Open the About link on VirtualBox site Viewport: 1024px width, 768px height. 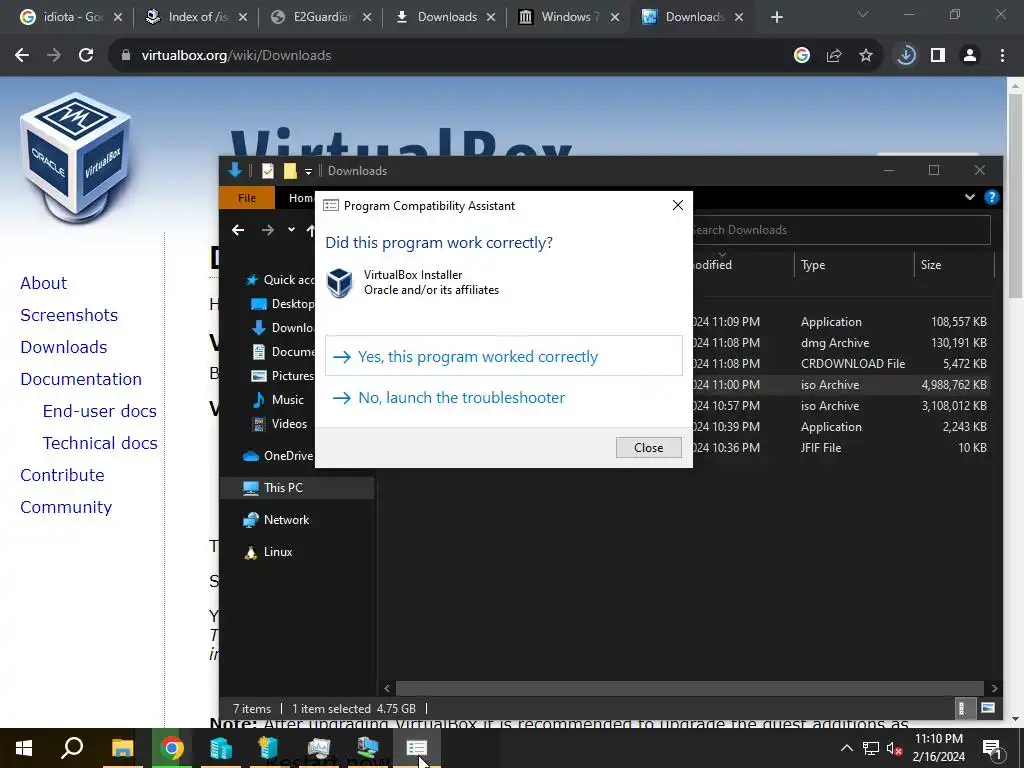pos(44,283)
